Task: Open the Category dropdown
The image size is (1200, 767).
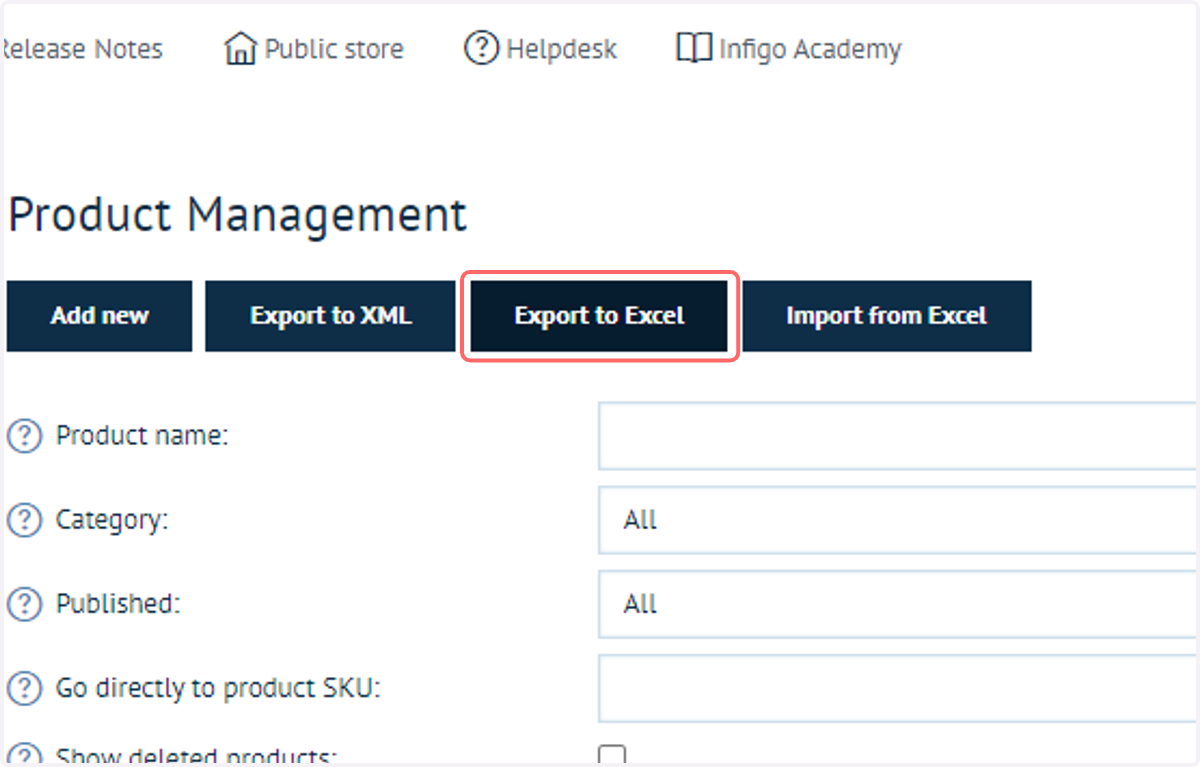Action: (x=897, y=520)
